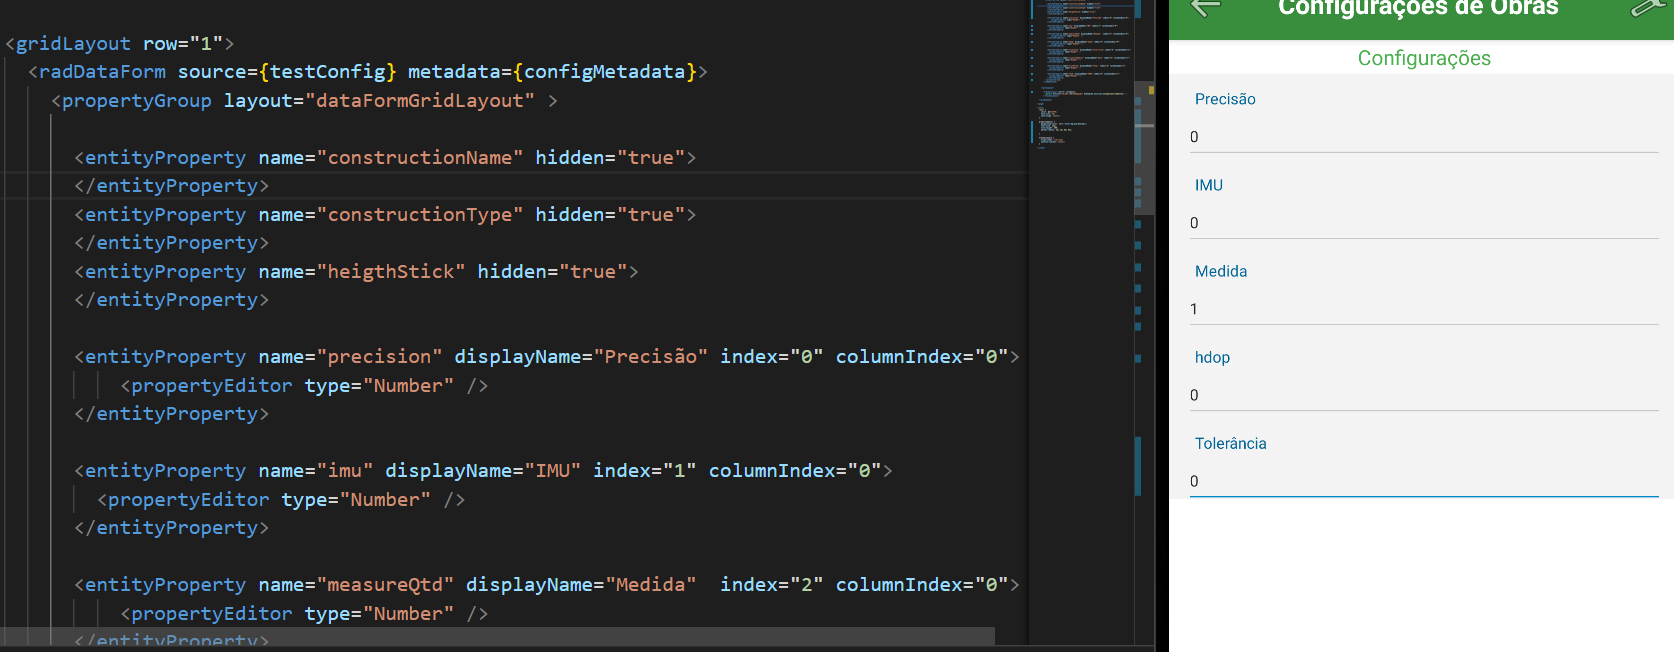1674x652 pixels.
Task: Click the "testConfig" binding in the code
Action: coord(327,71)
